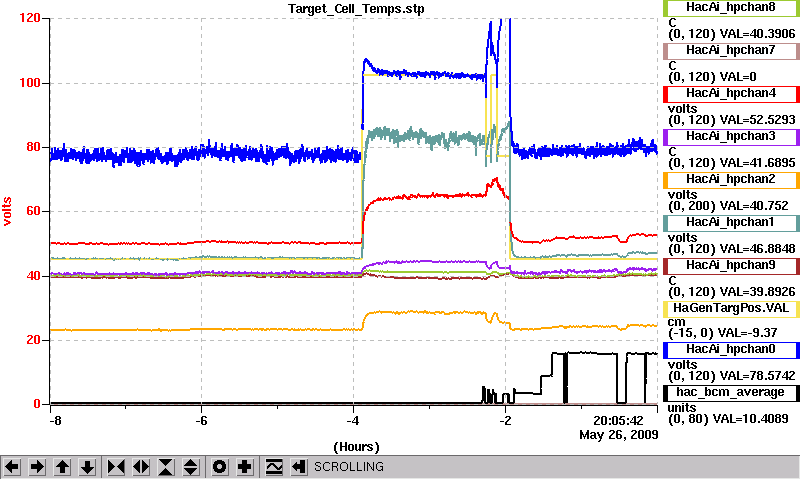Click the VAL=52.5293 reading

click(x=757, y=120)
